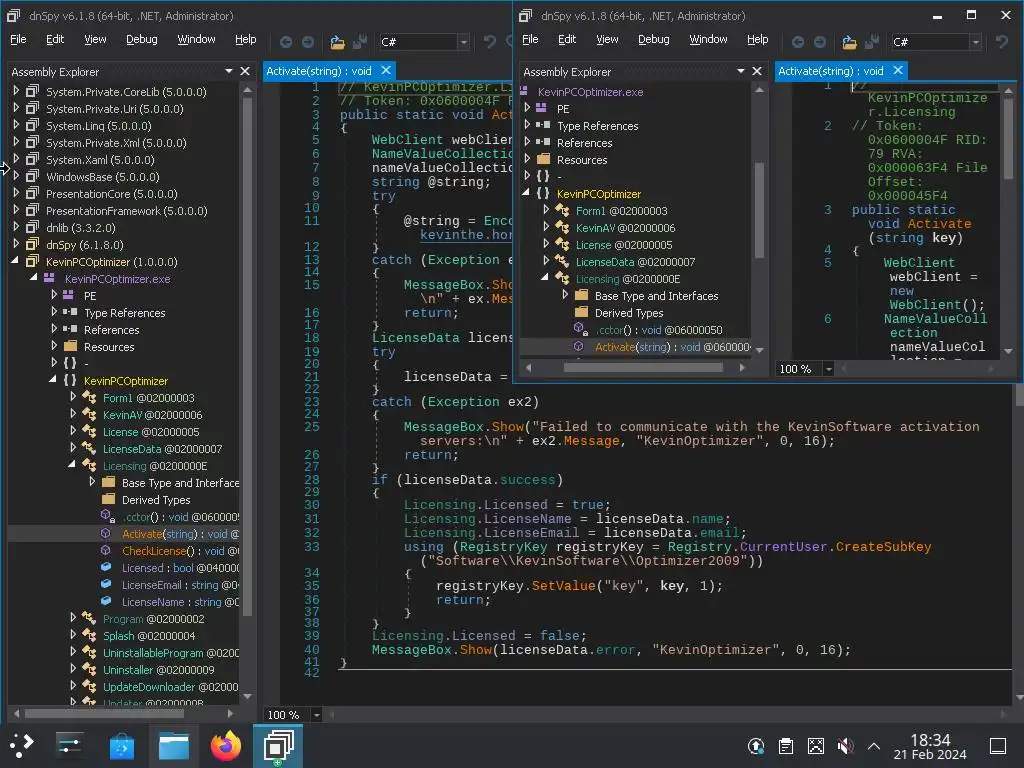1024x768 pixels.
Task: Click dnSpy task icon on taskbar
Action: [278, 745]
